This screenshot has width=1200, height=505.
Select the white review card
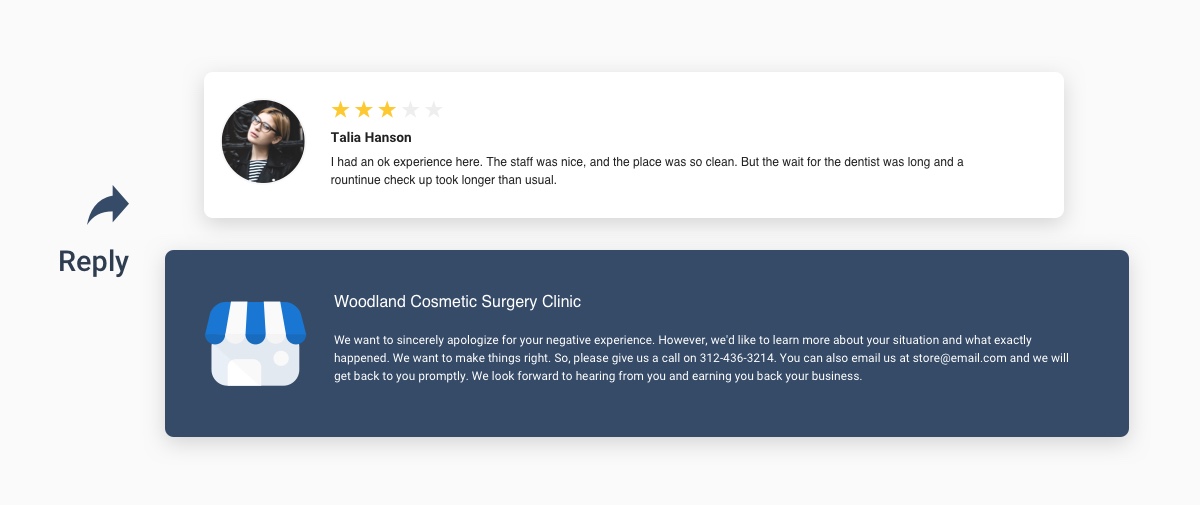click(x=634, y=145)
